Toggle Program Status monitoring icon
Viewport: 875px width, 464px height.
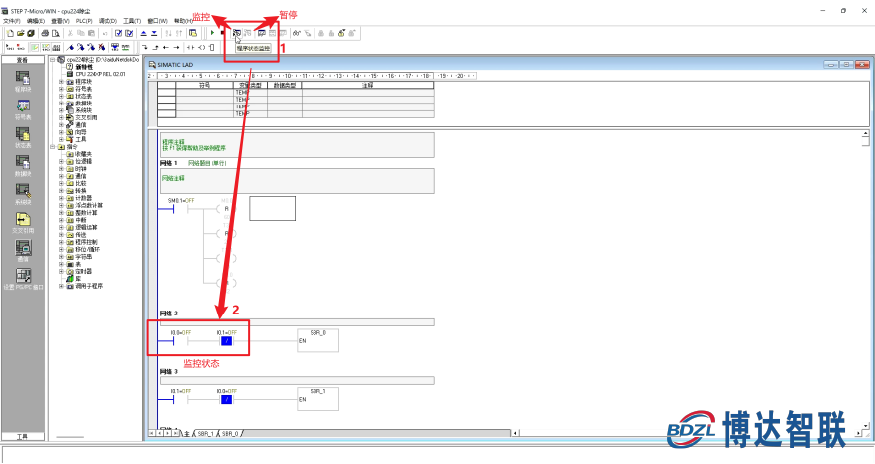pyautogui.click(x=237, y=34)
